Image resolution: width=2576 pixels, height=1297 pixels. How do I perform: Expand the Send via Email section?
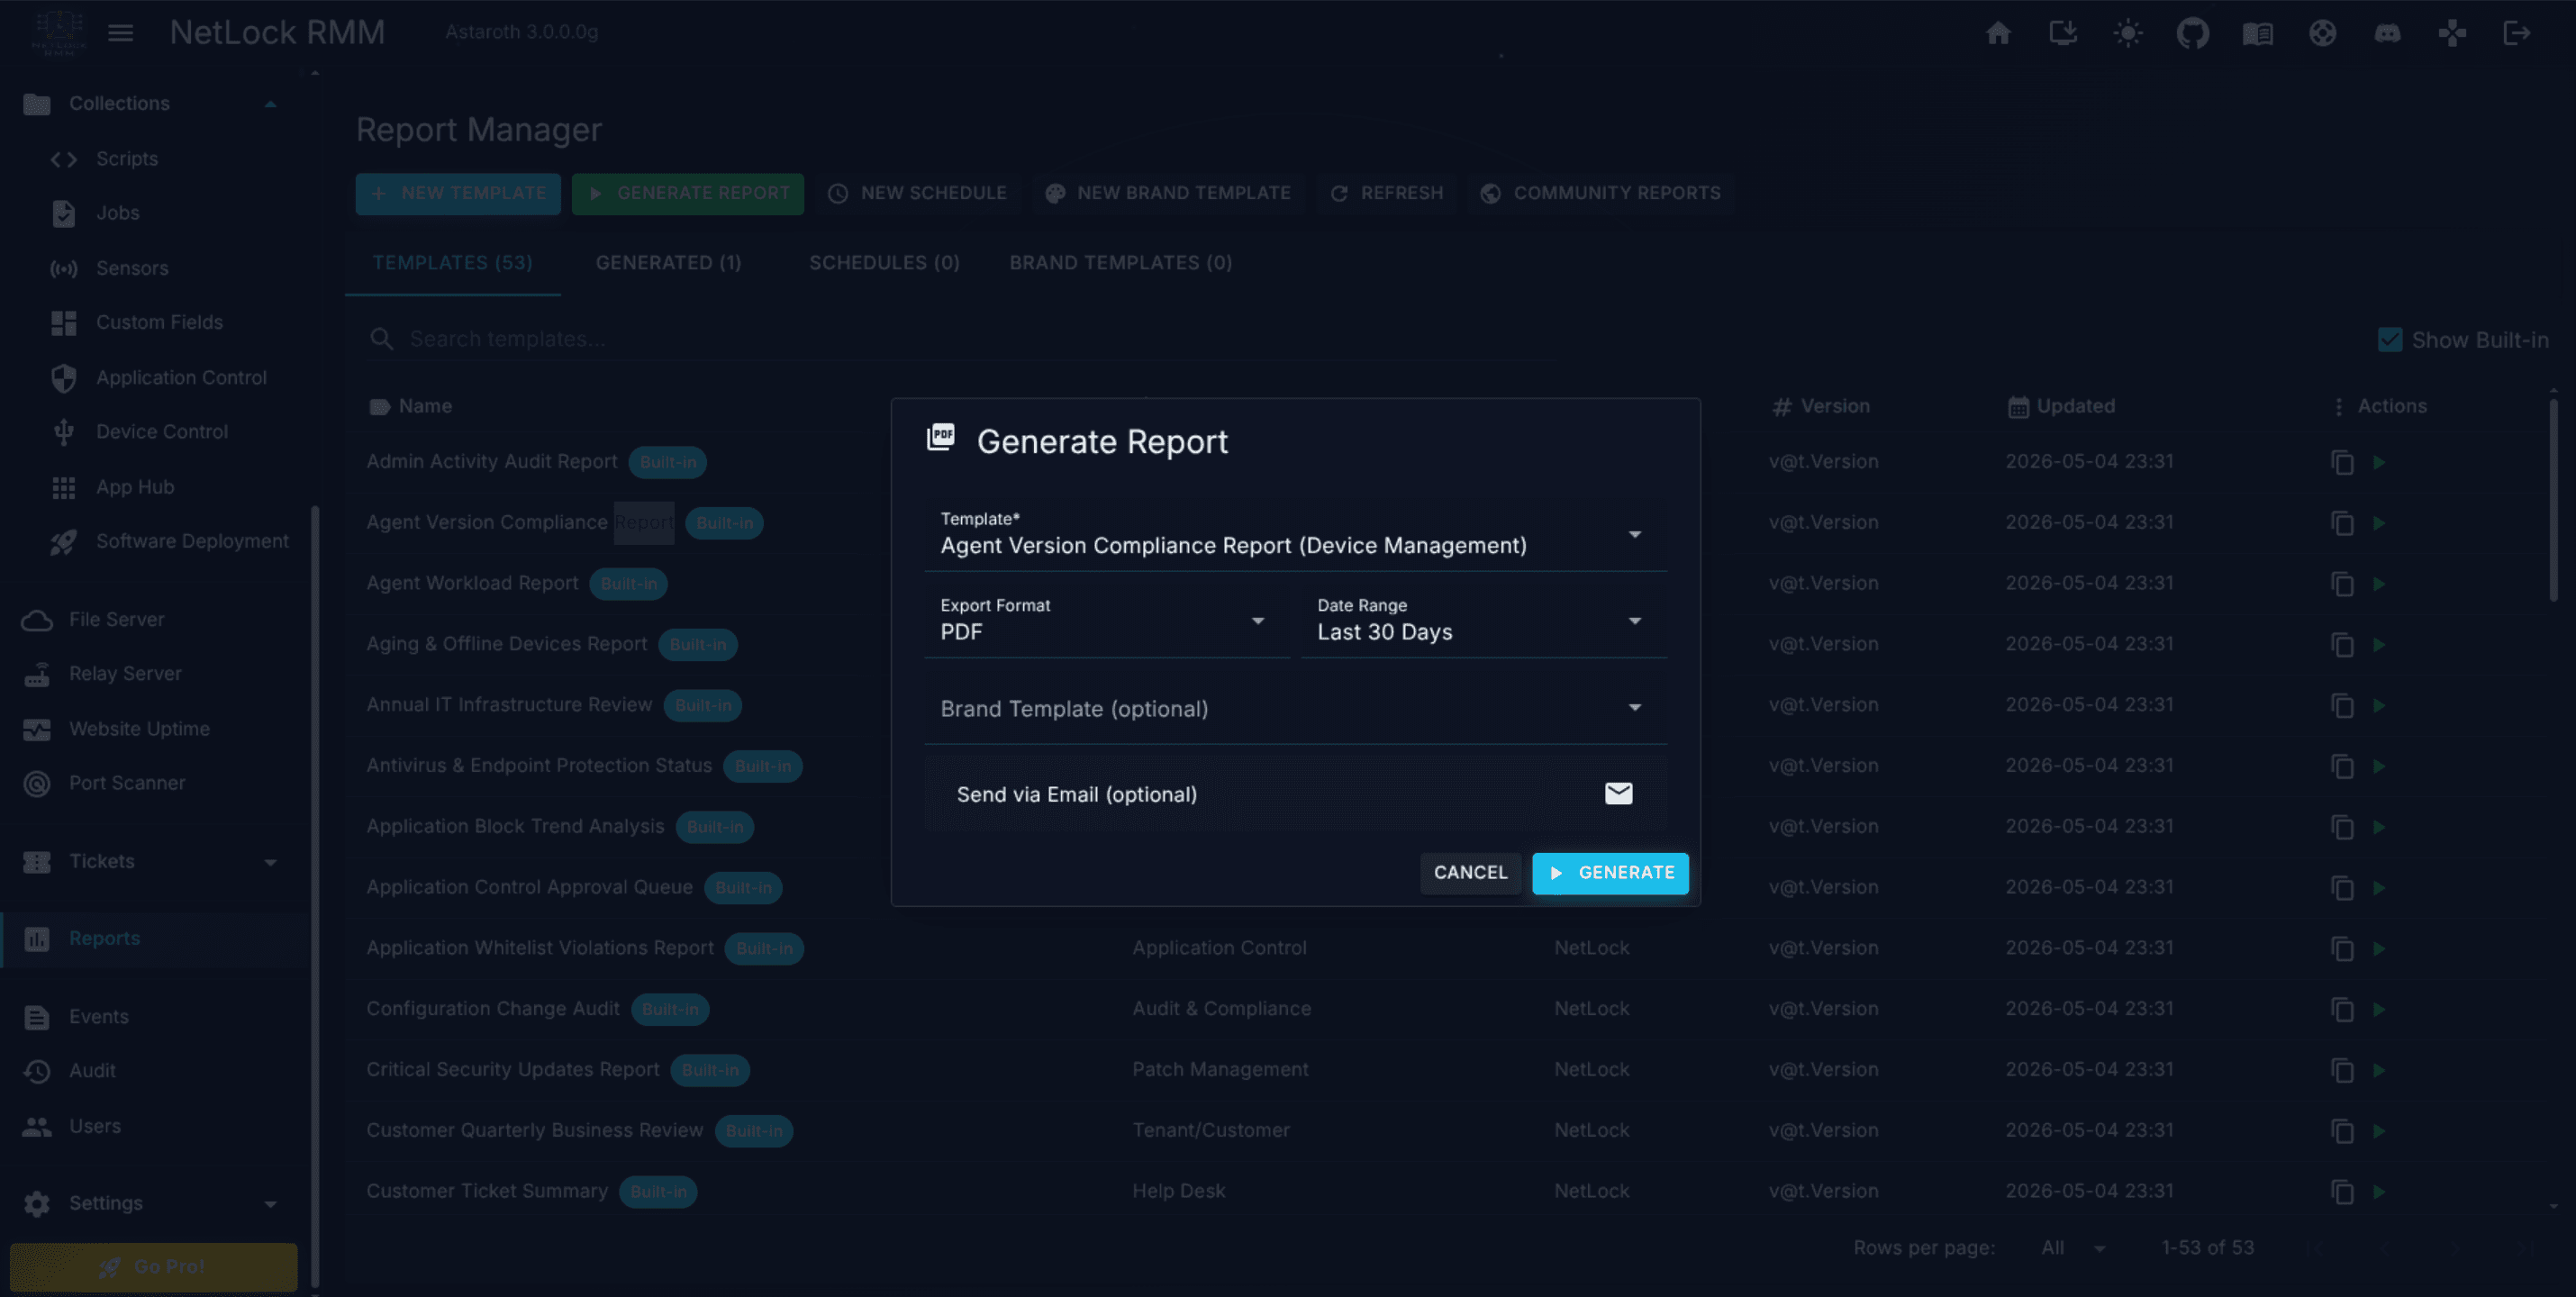coord(1295,794)
